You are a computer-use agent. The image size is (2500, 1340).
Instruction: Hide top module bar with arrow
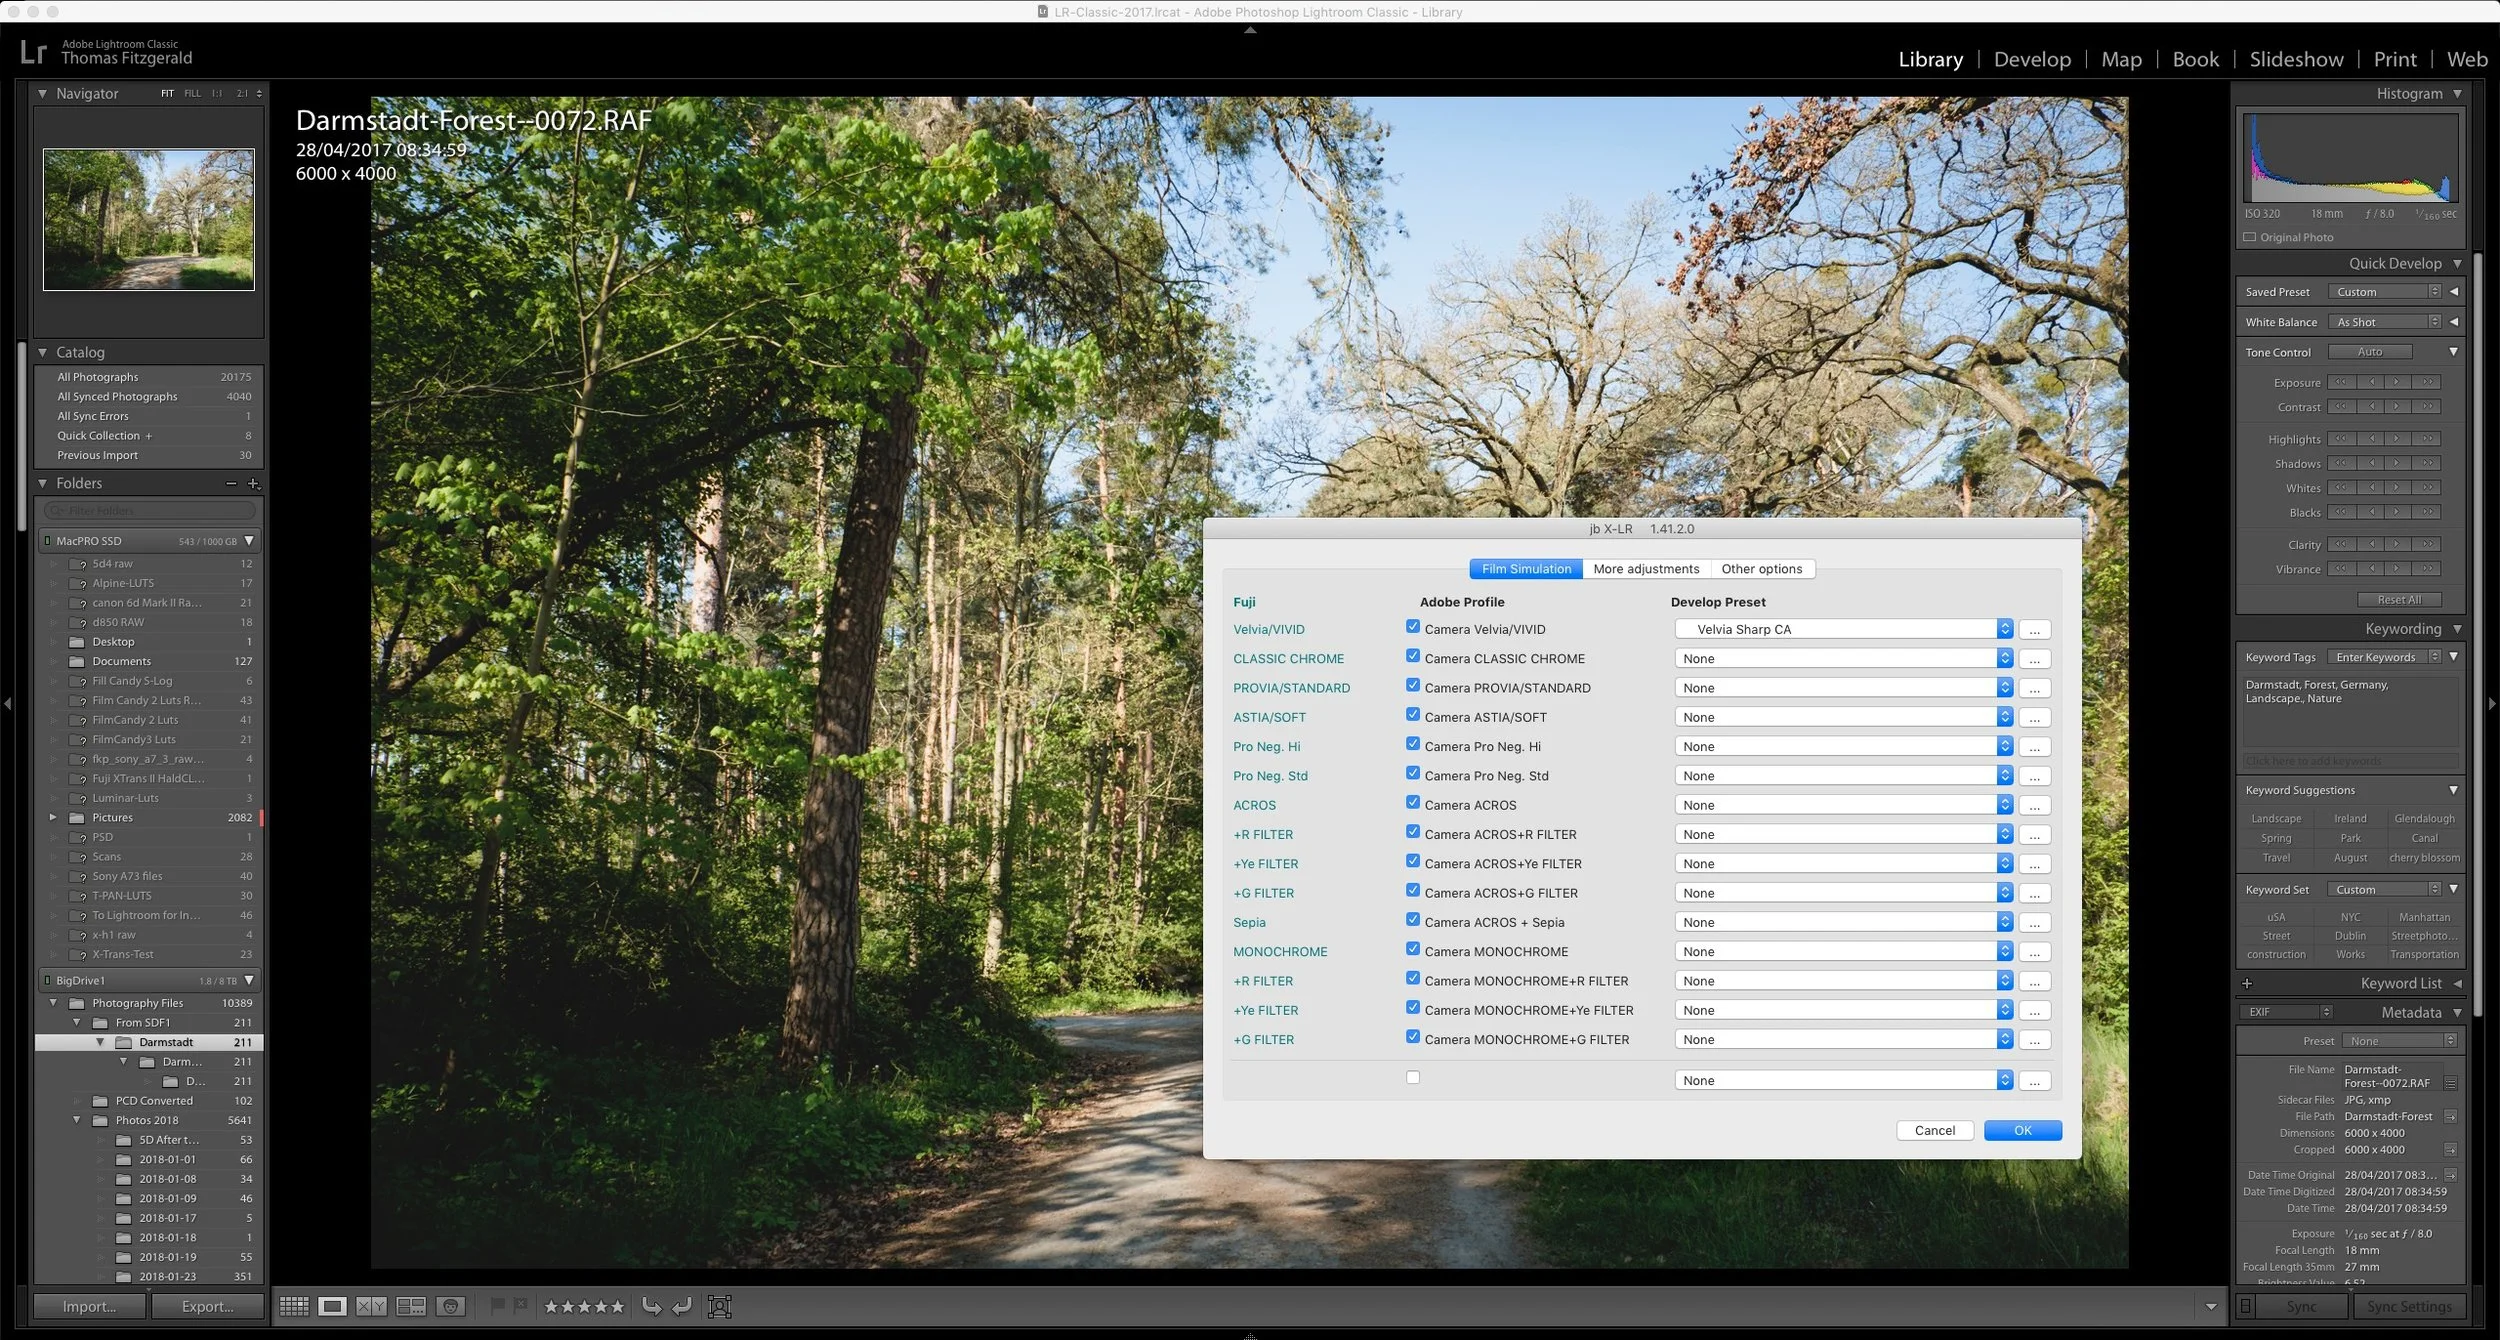(x=1250, y=31)
